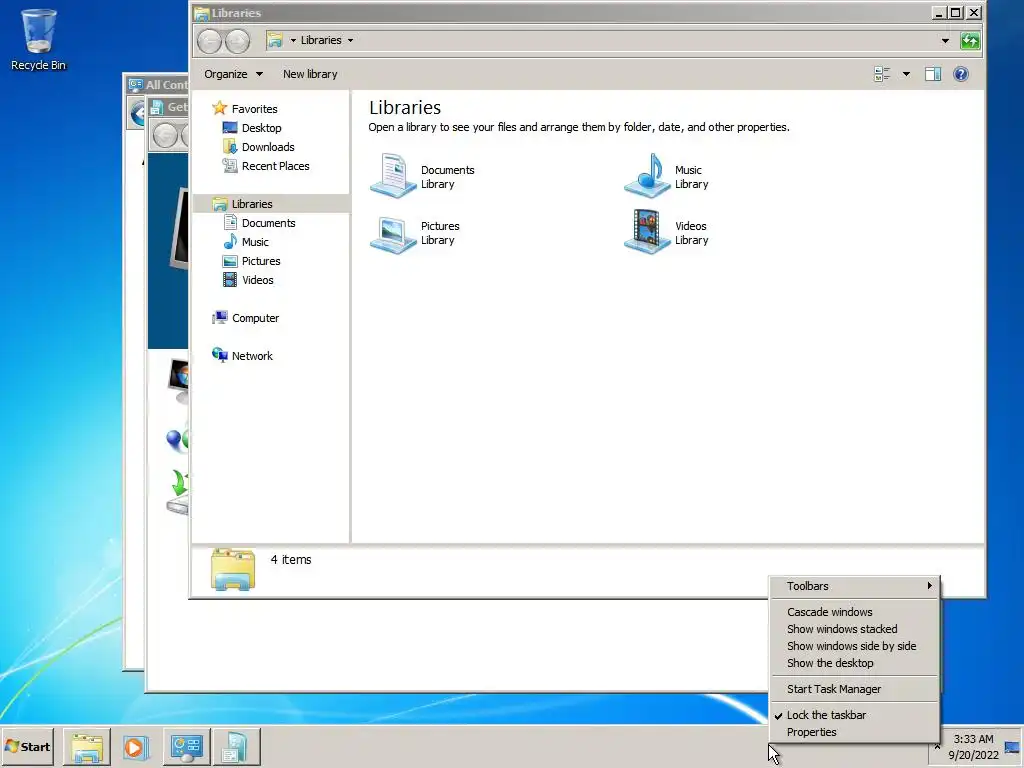Maximize the Libraries window
Screen dimensions: 1024x768
955,12
